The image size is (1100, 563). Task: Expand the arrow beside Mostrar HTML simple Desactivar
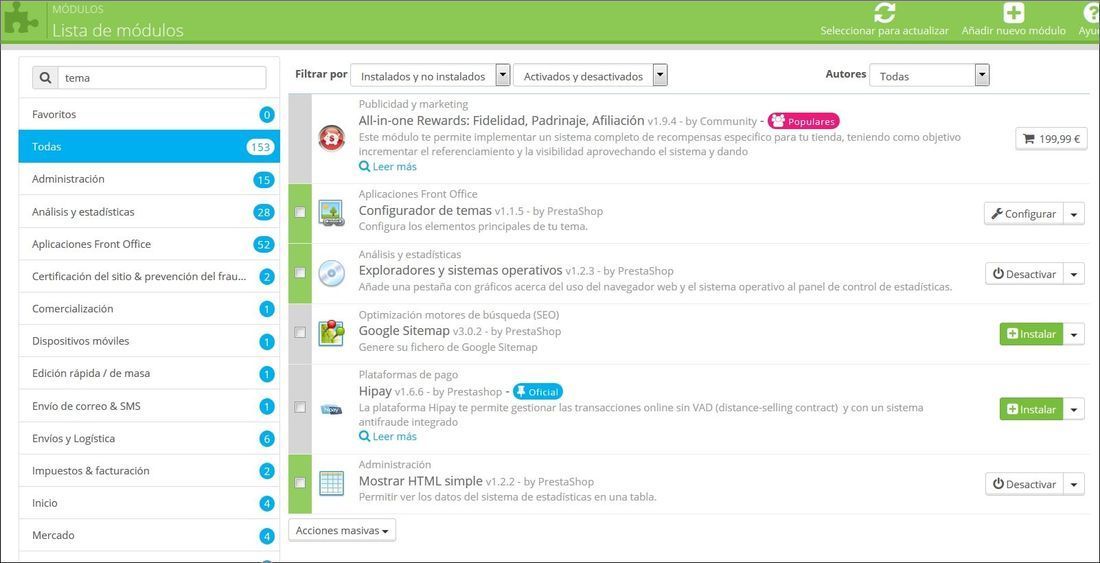pyautogui.click(x=1074, y=484)
